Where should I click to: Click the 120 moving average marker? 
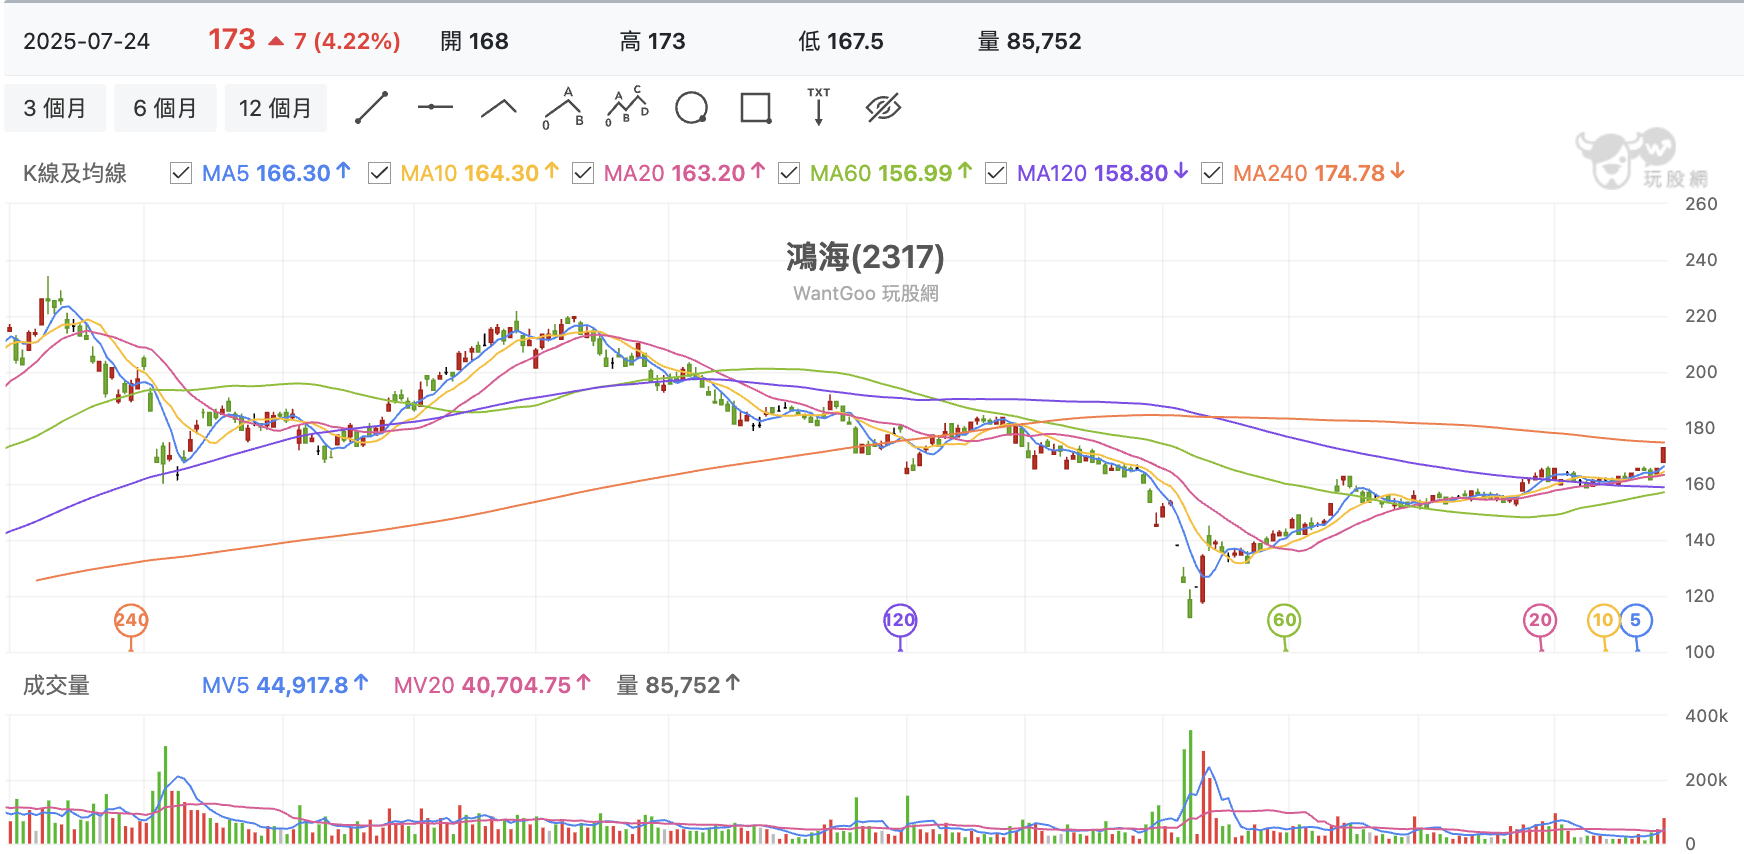[900, 620]
